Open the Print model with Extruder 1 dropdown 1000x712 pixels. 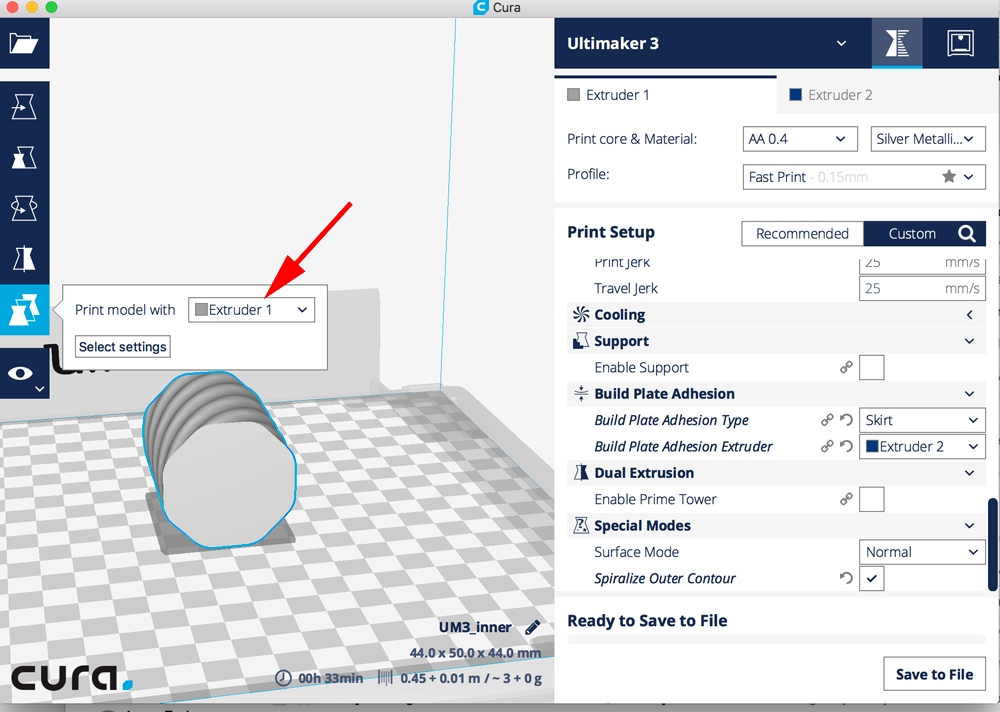(251, 309)
